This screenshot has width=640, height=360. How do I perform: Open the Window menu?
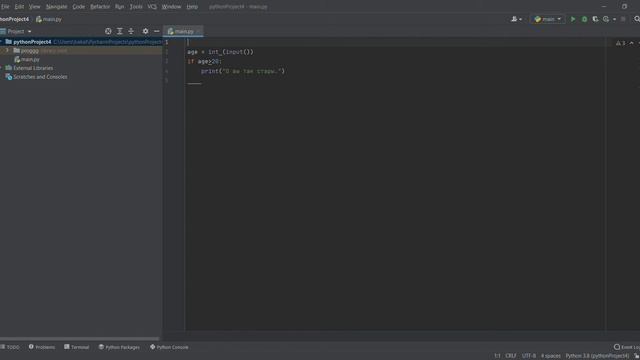(171, 7)
